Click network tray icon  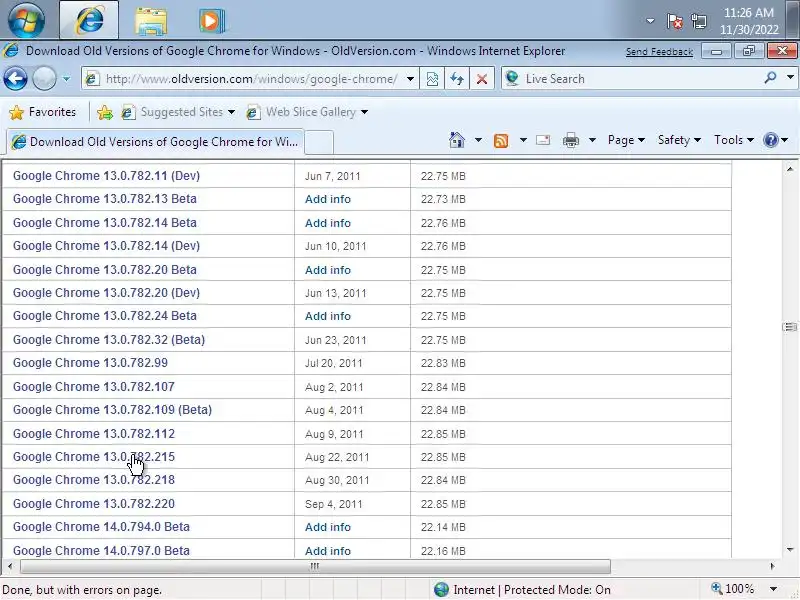tap(698, 21)
